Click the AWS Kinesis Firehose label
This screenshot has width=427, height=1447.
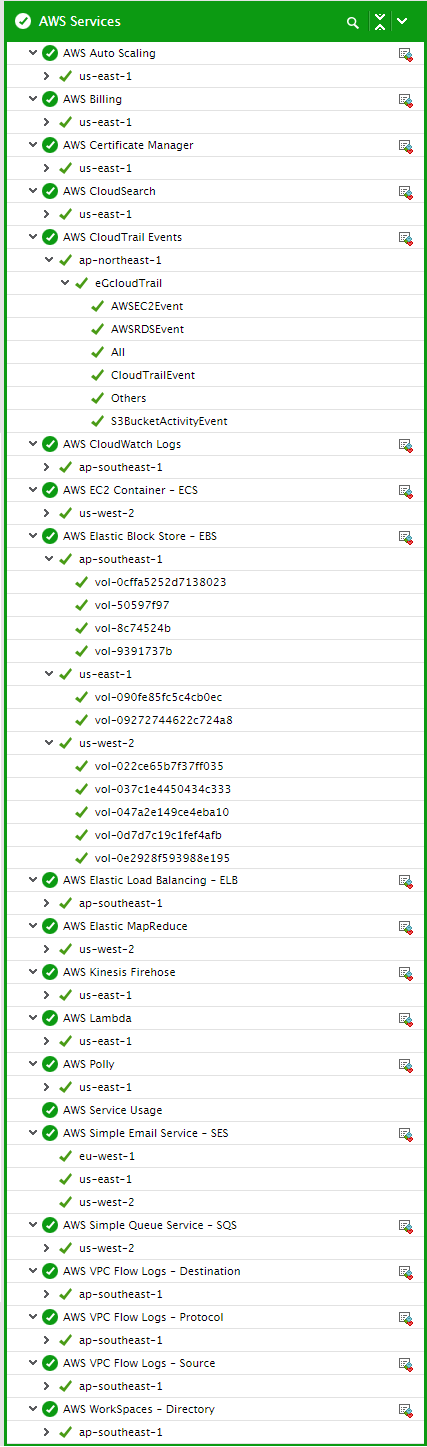(x=119, y=972)
